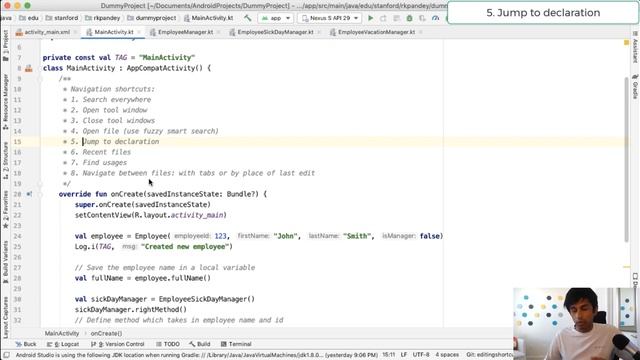Open the Project tool window sidebar button

5,46
